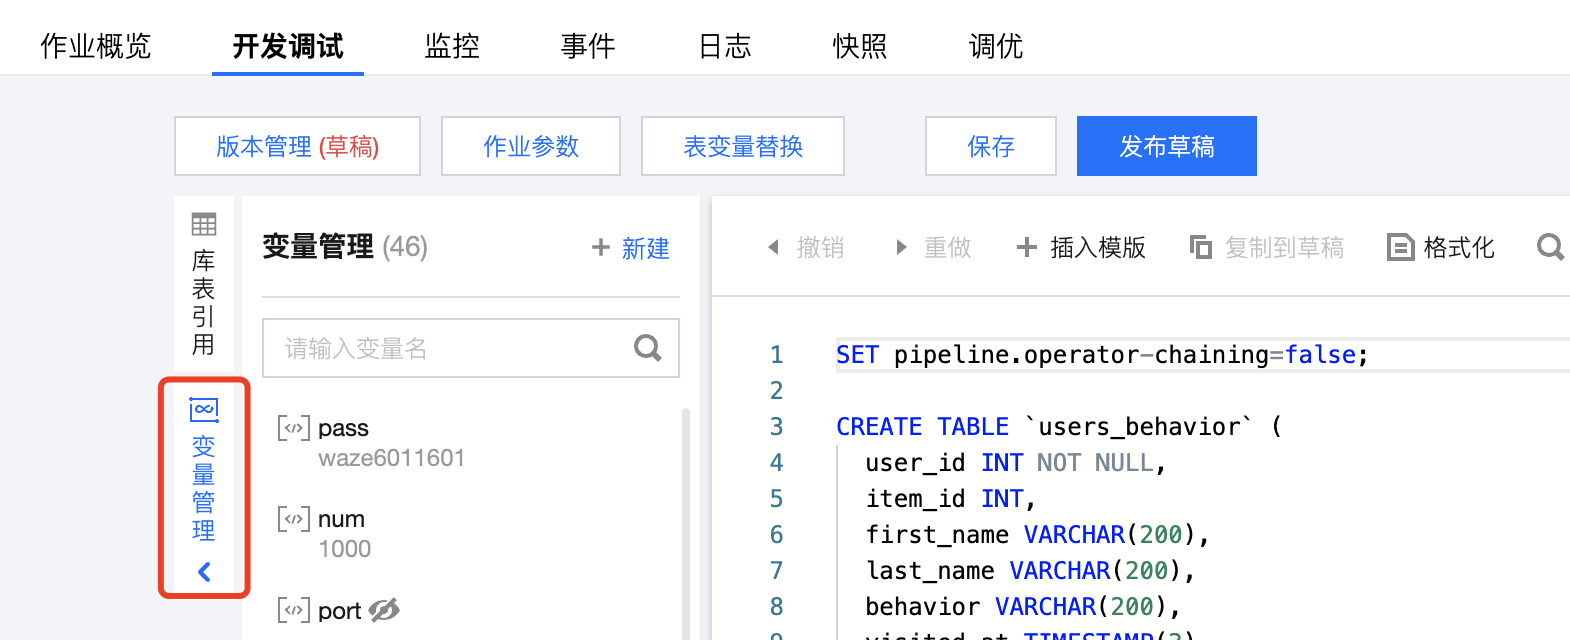Click the format document icon beside 格式化
This screenshot has width=1570, height=640.
[x=1400, y=247]
